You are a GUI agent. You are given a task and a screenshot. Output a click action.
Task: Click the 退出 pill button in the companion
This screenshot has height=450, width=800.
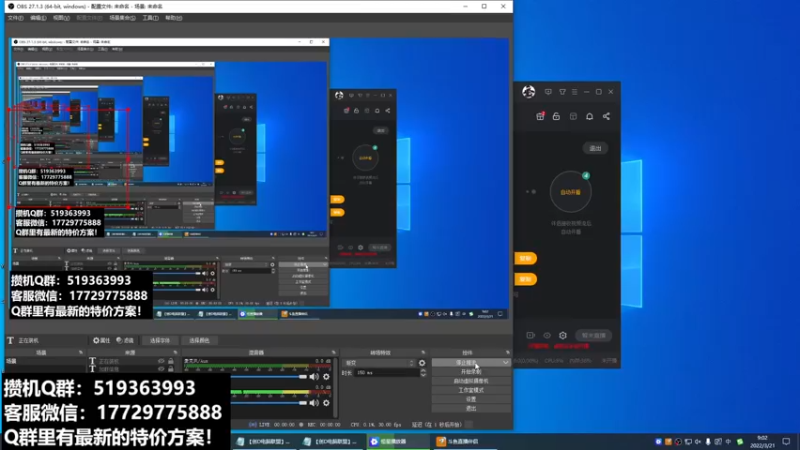[595, 148]
